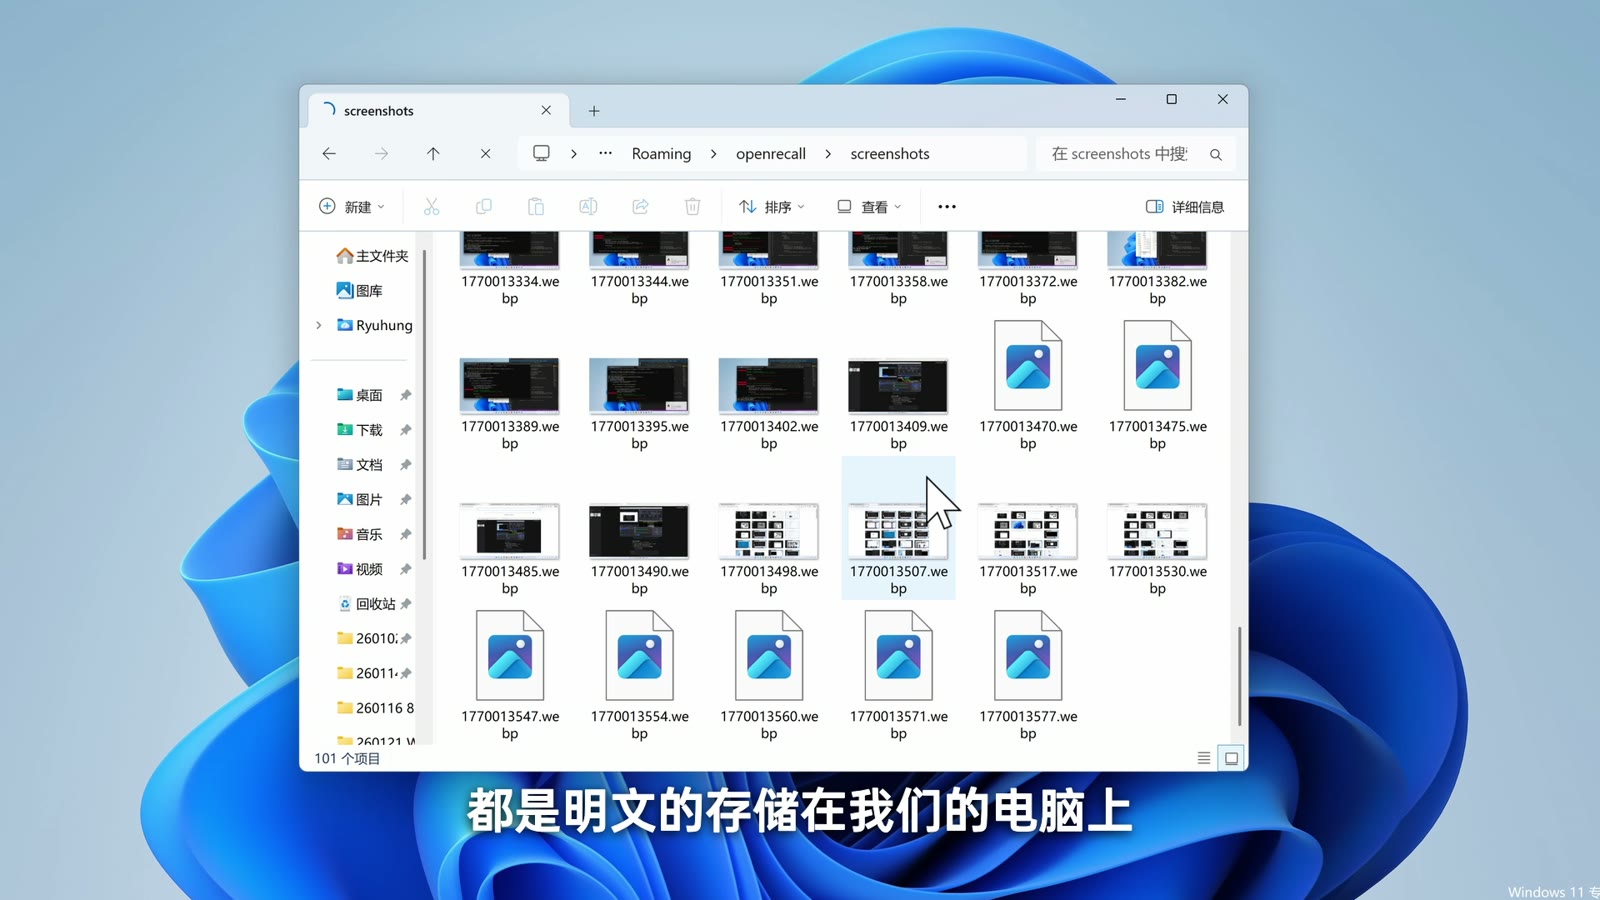Click the share icon
This screenshot has width=1600, height=900.
[640, 207]
